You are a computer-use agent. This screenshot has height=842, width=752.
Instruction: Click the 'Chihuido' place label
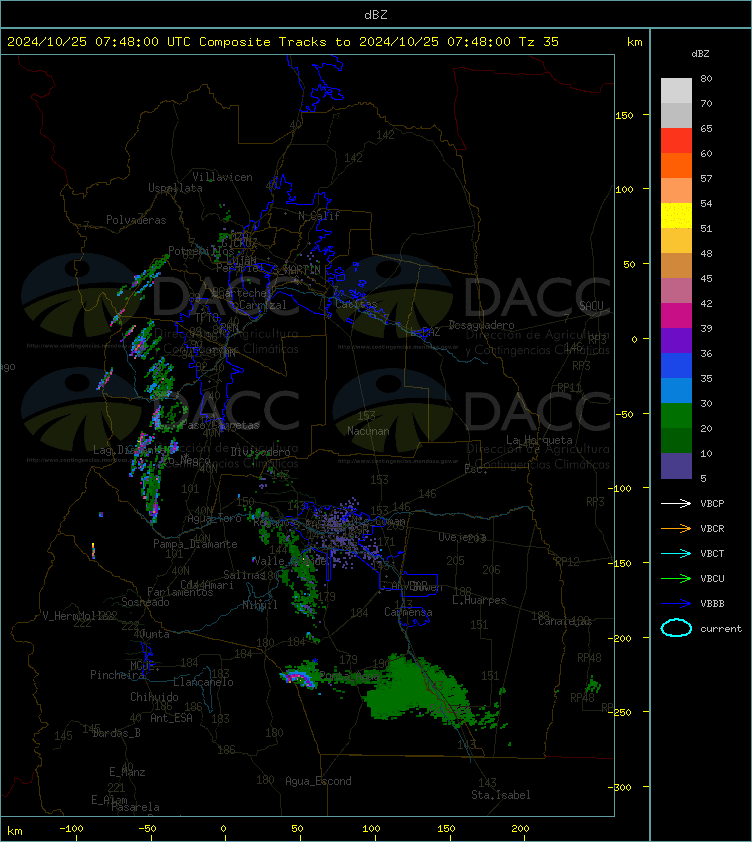pos(154,697)
